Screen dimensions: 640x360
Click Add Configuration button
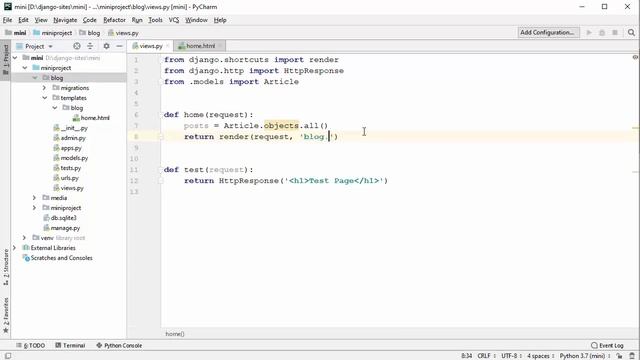(x=548, y=33)
